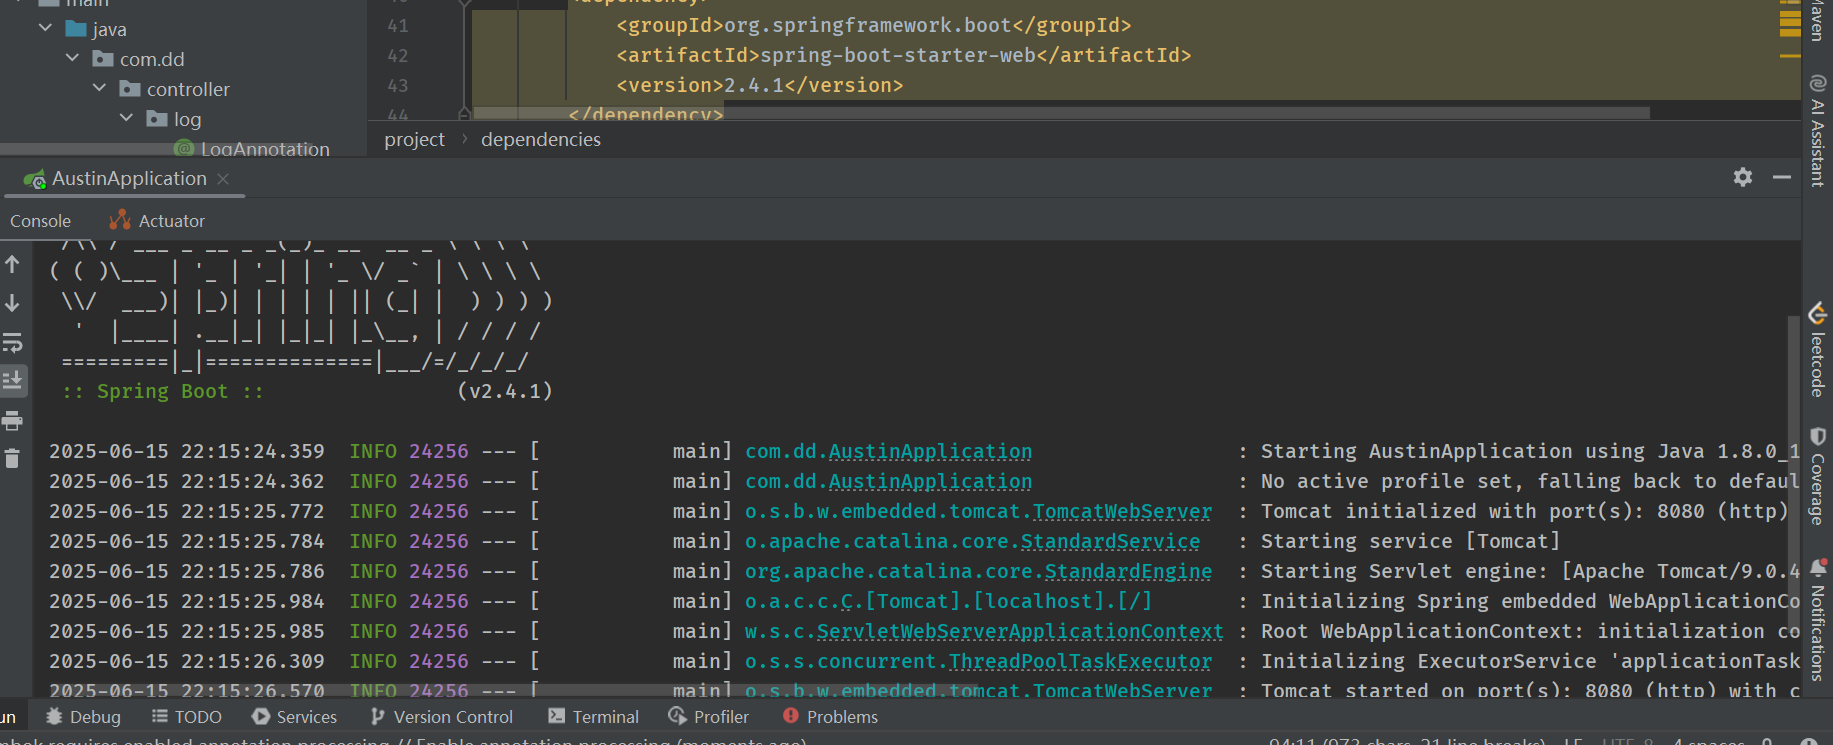1833x745 pixels.
Task: Click the groupId line in the editor
Action: [874, 26]
